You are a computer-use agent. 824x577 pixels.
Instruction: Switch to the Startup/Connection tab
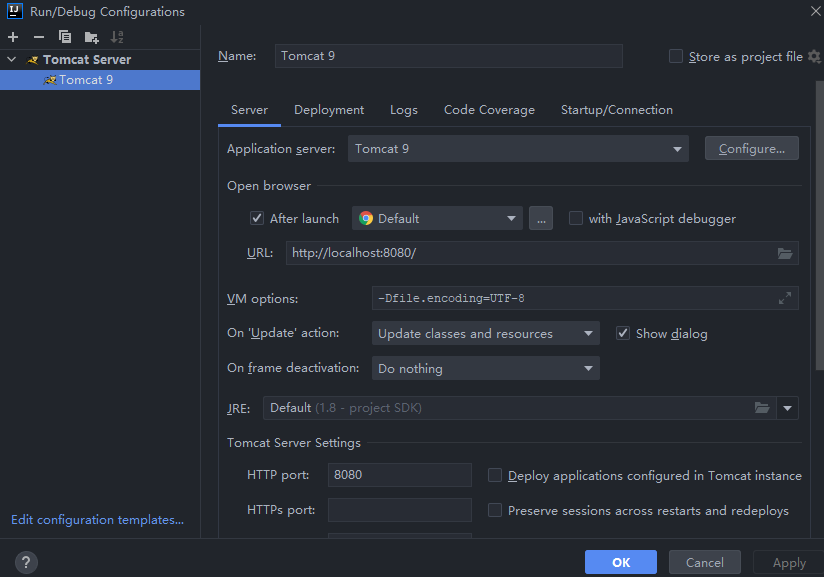(x=616, y=110)
